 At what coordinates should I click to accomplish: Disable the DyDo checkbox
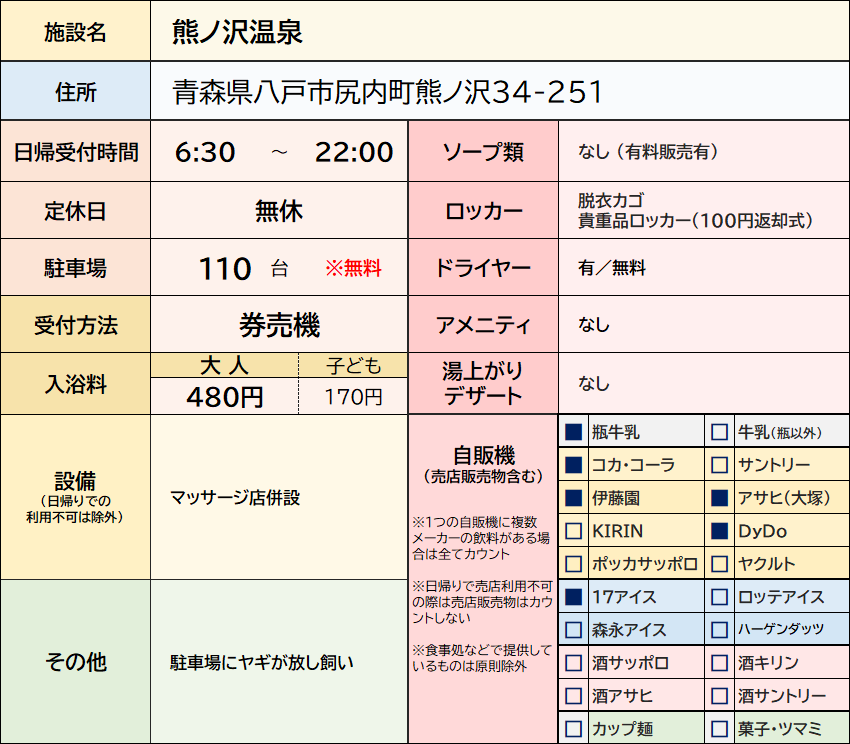[719, 531]
